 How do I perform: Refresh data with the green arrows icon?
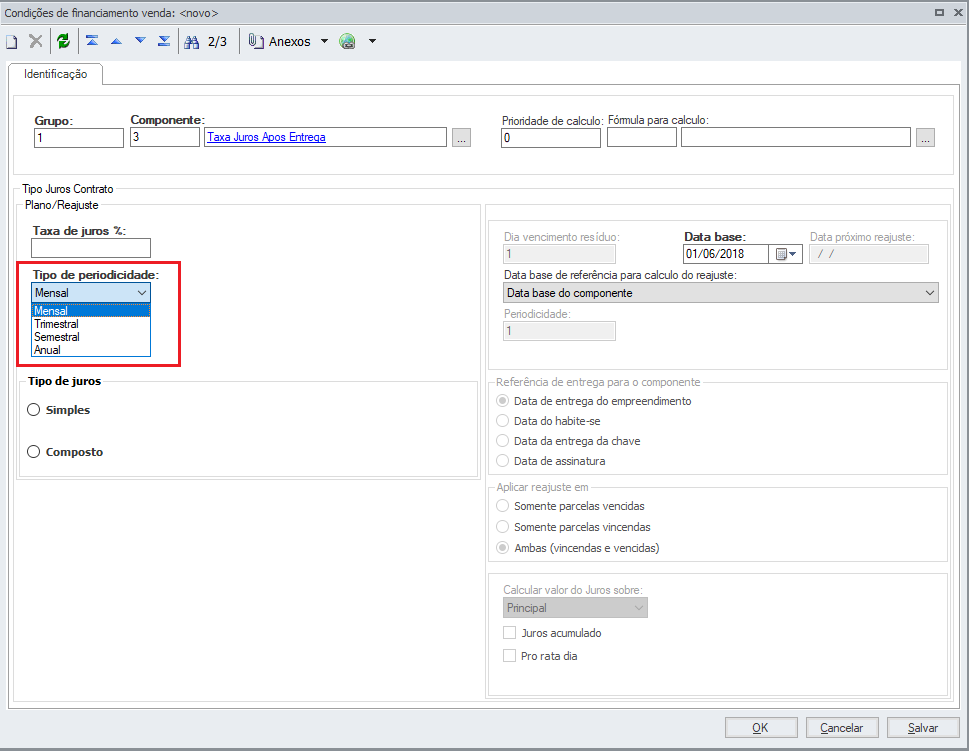pyautogui.click(x=63, y=41)
